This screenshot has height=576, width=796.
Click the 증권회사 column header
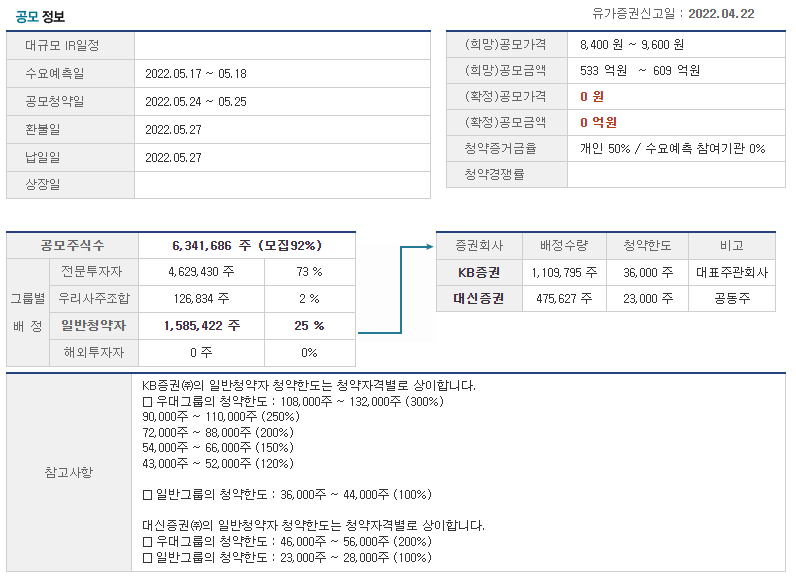click(479, 246)
